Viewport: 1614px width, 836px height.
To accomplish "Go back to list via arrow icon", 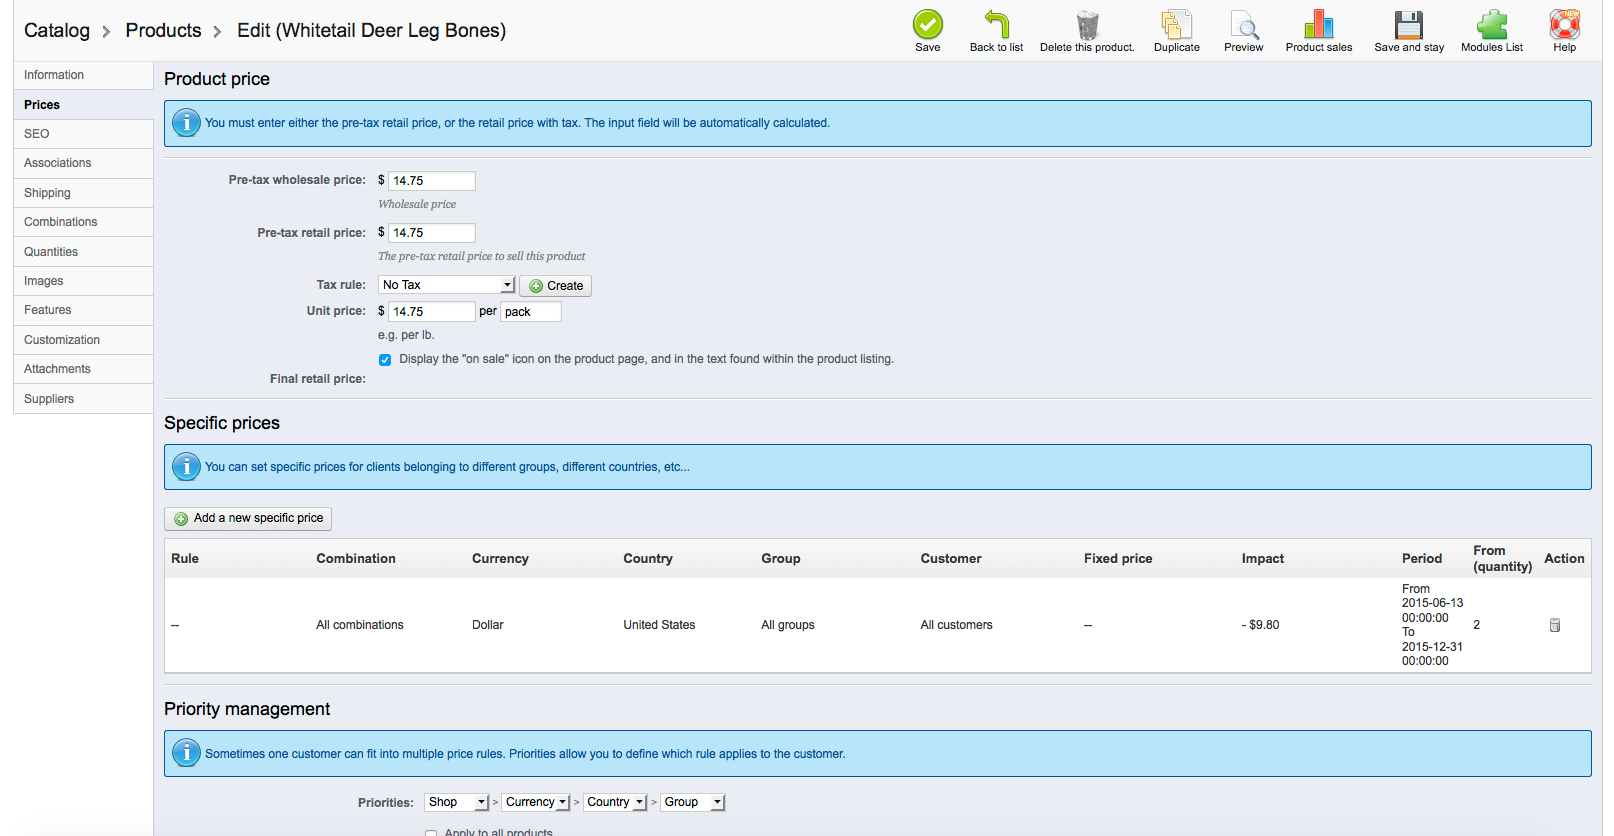I will click(x=996, y=24).
